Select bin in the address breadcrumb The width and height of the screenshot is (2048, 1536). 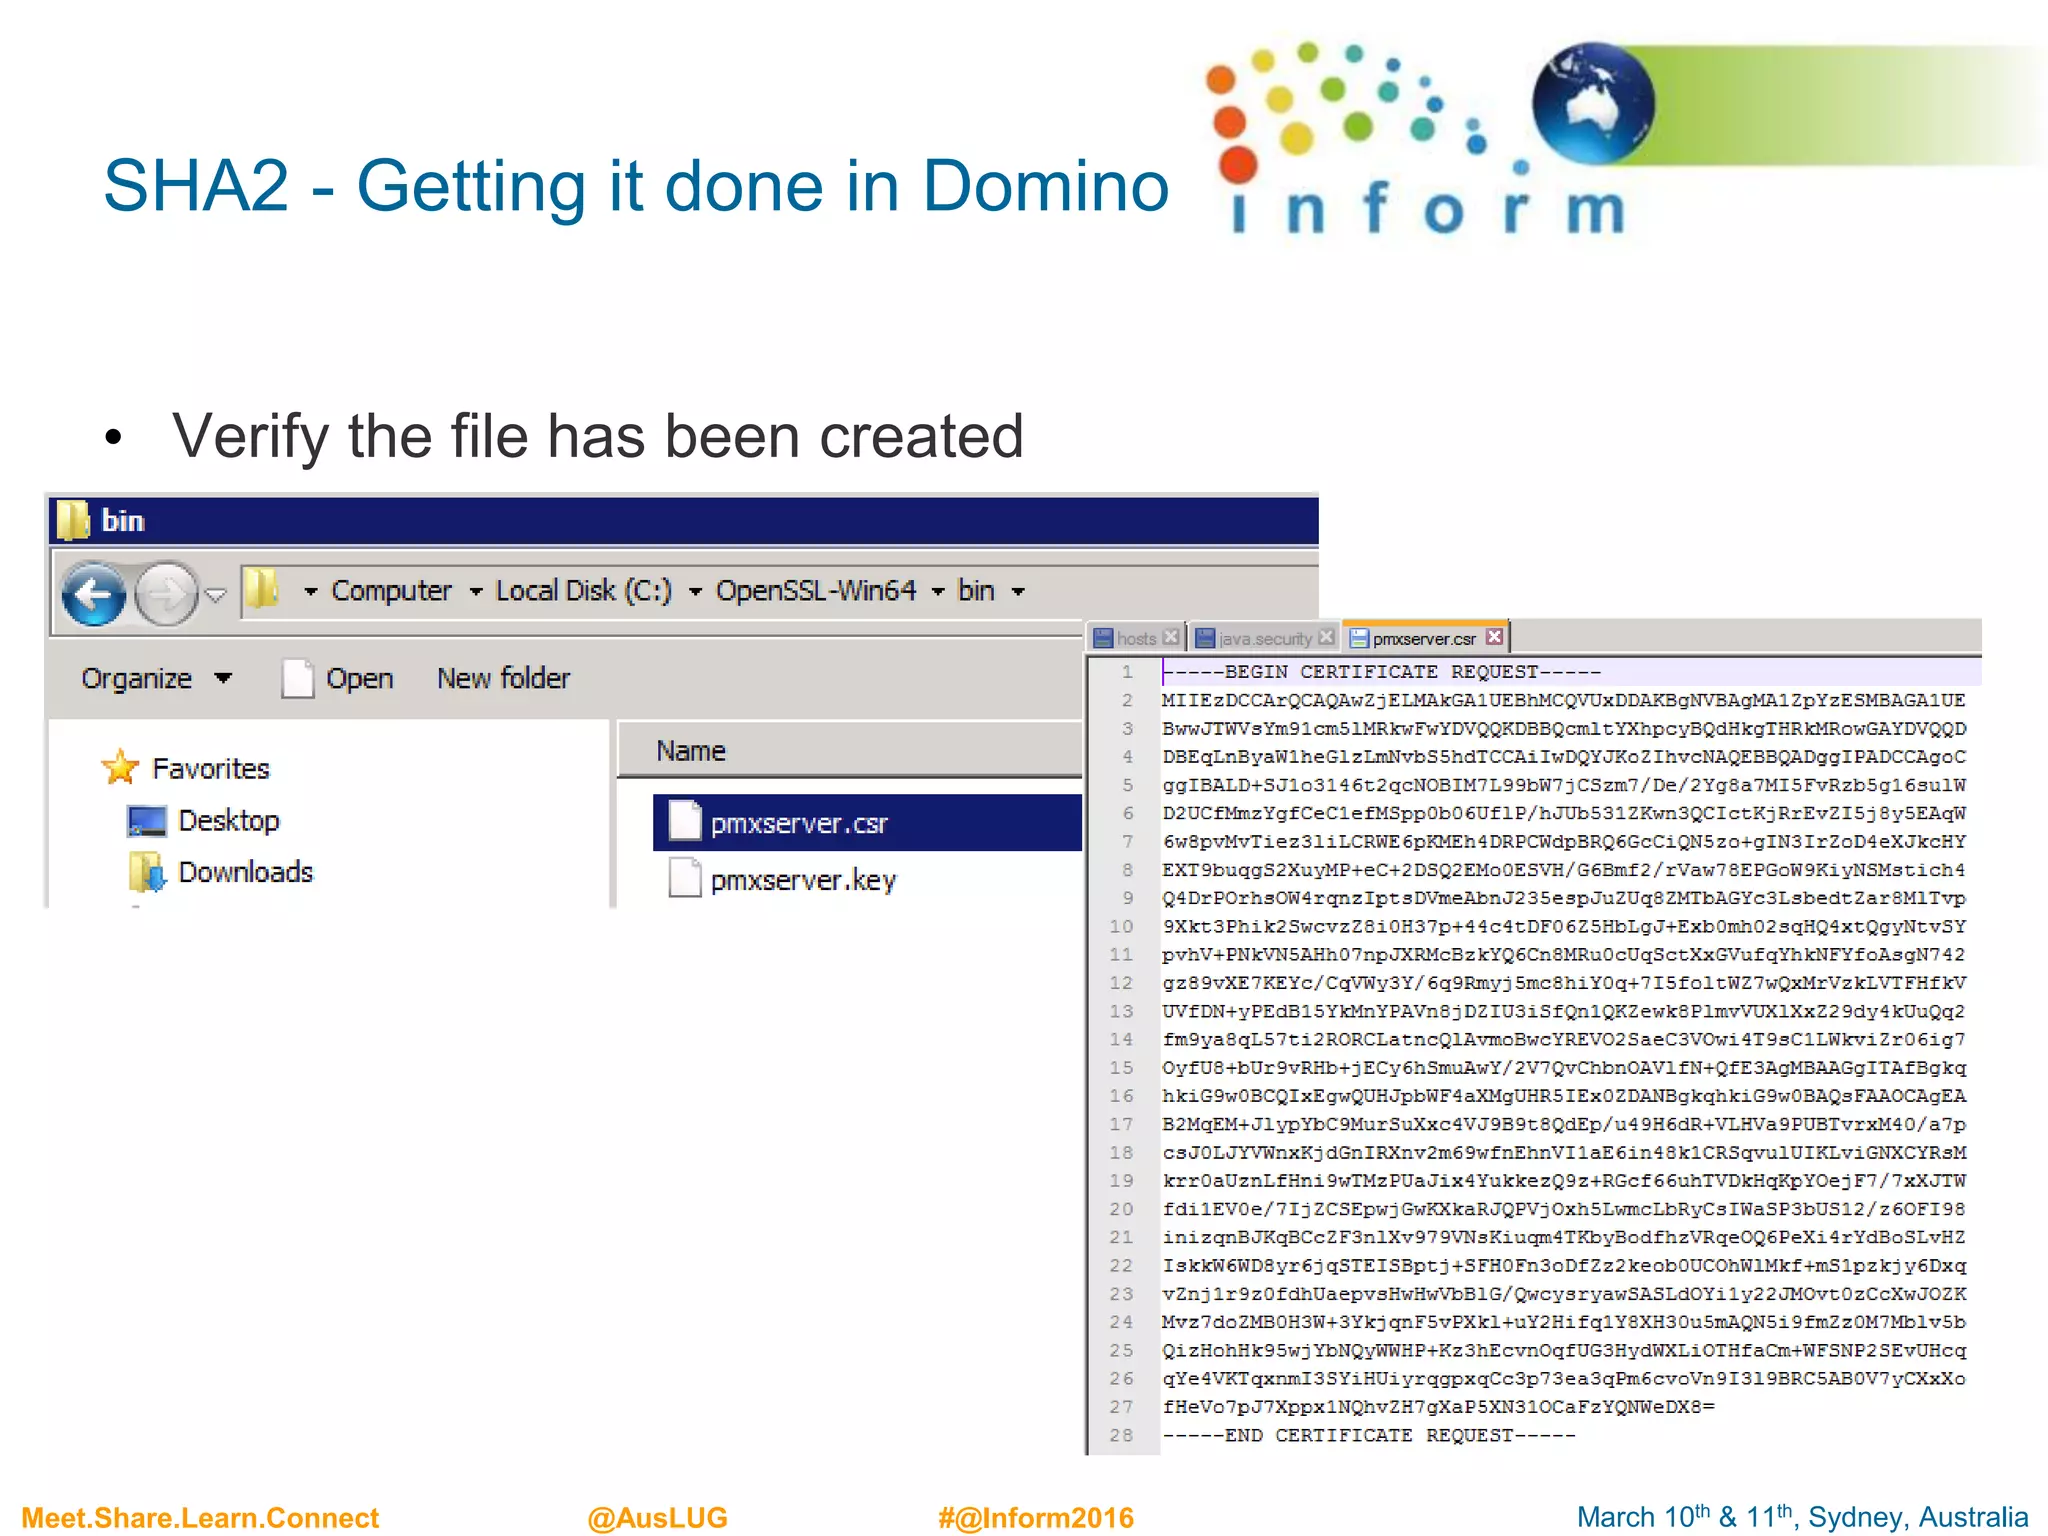(976, 591)
